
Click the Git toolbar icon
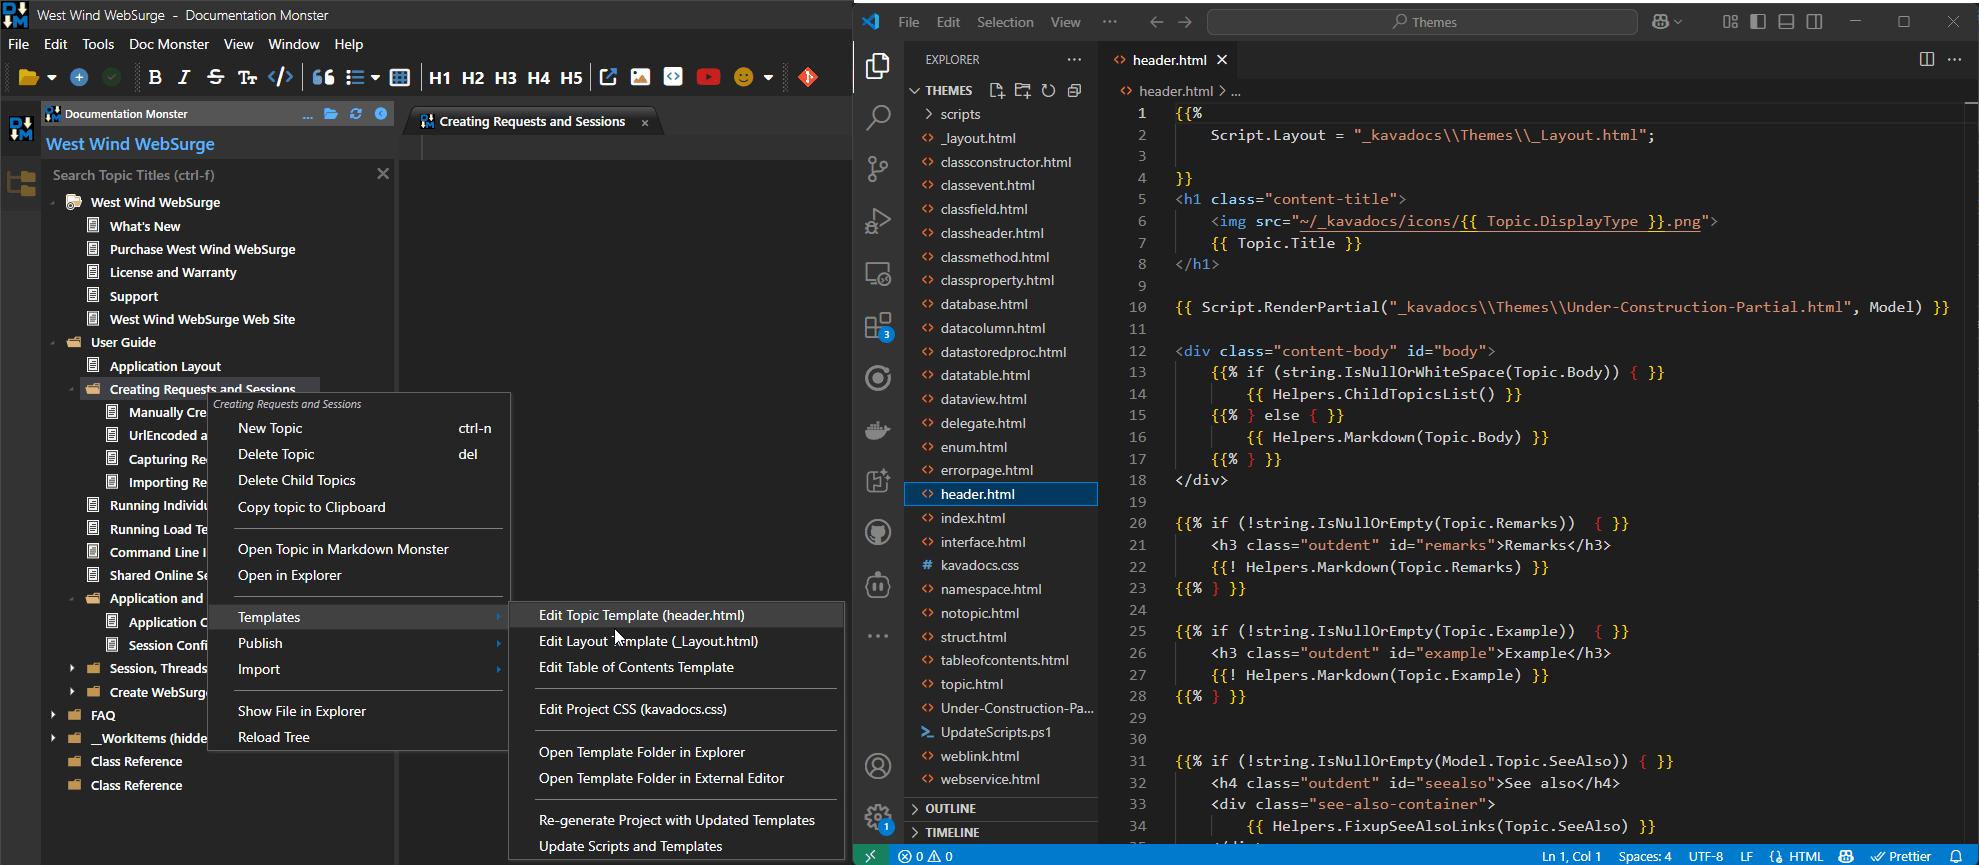click(x=808, y=77)
